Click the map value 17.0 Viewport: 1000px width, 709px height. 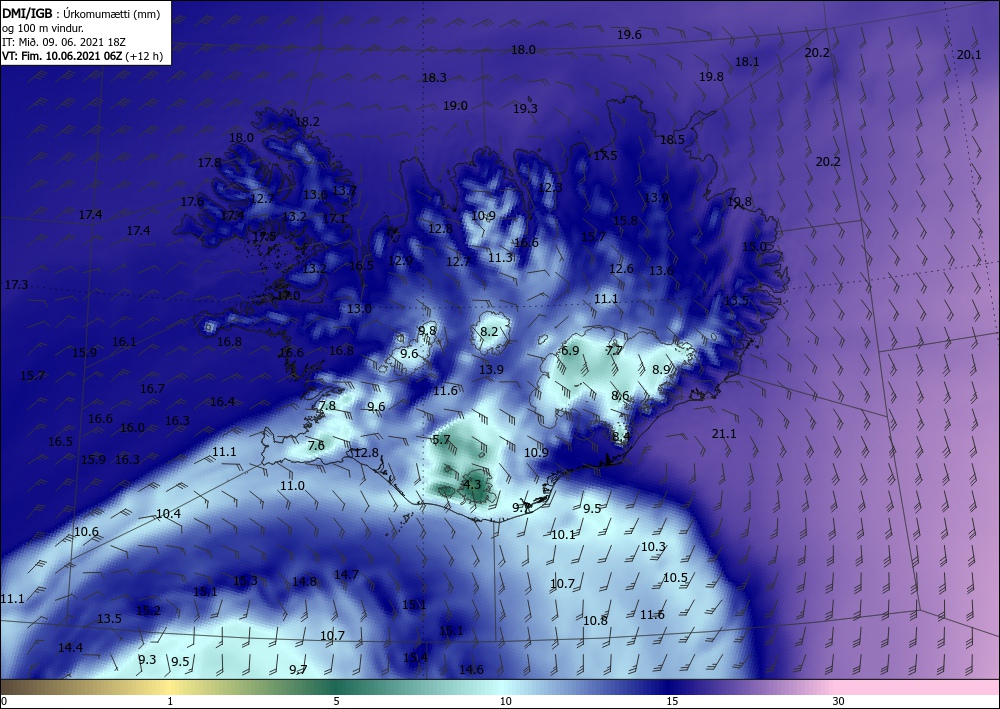click(x=288, y=296)
